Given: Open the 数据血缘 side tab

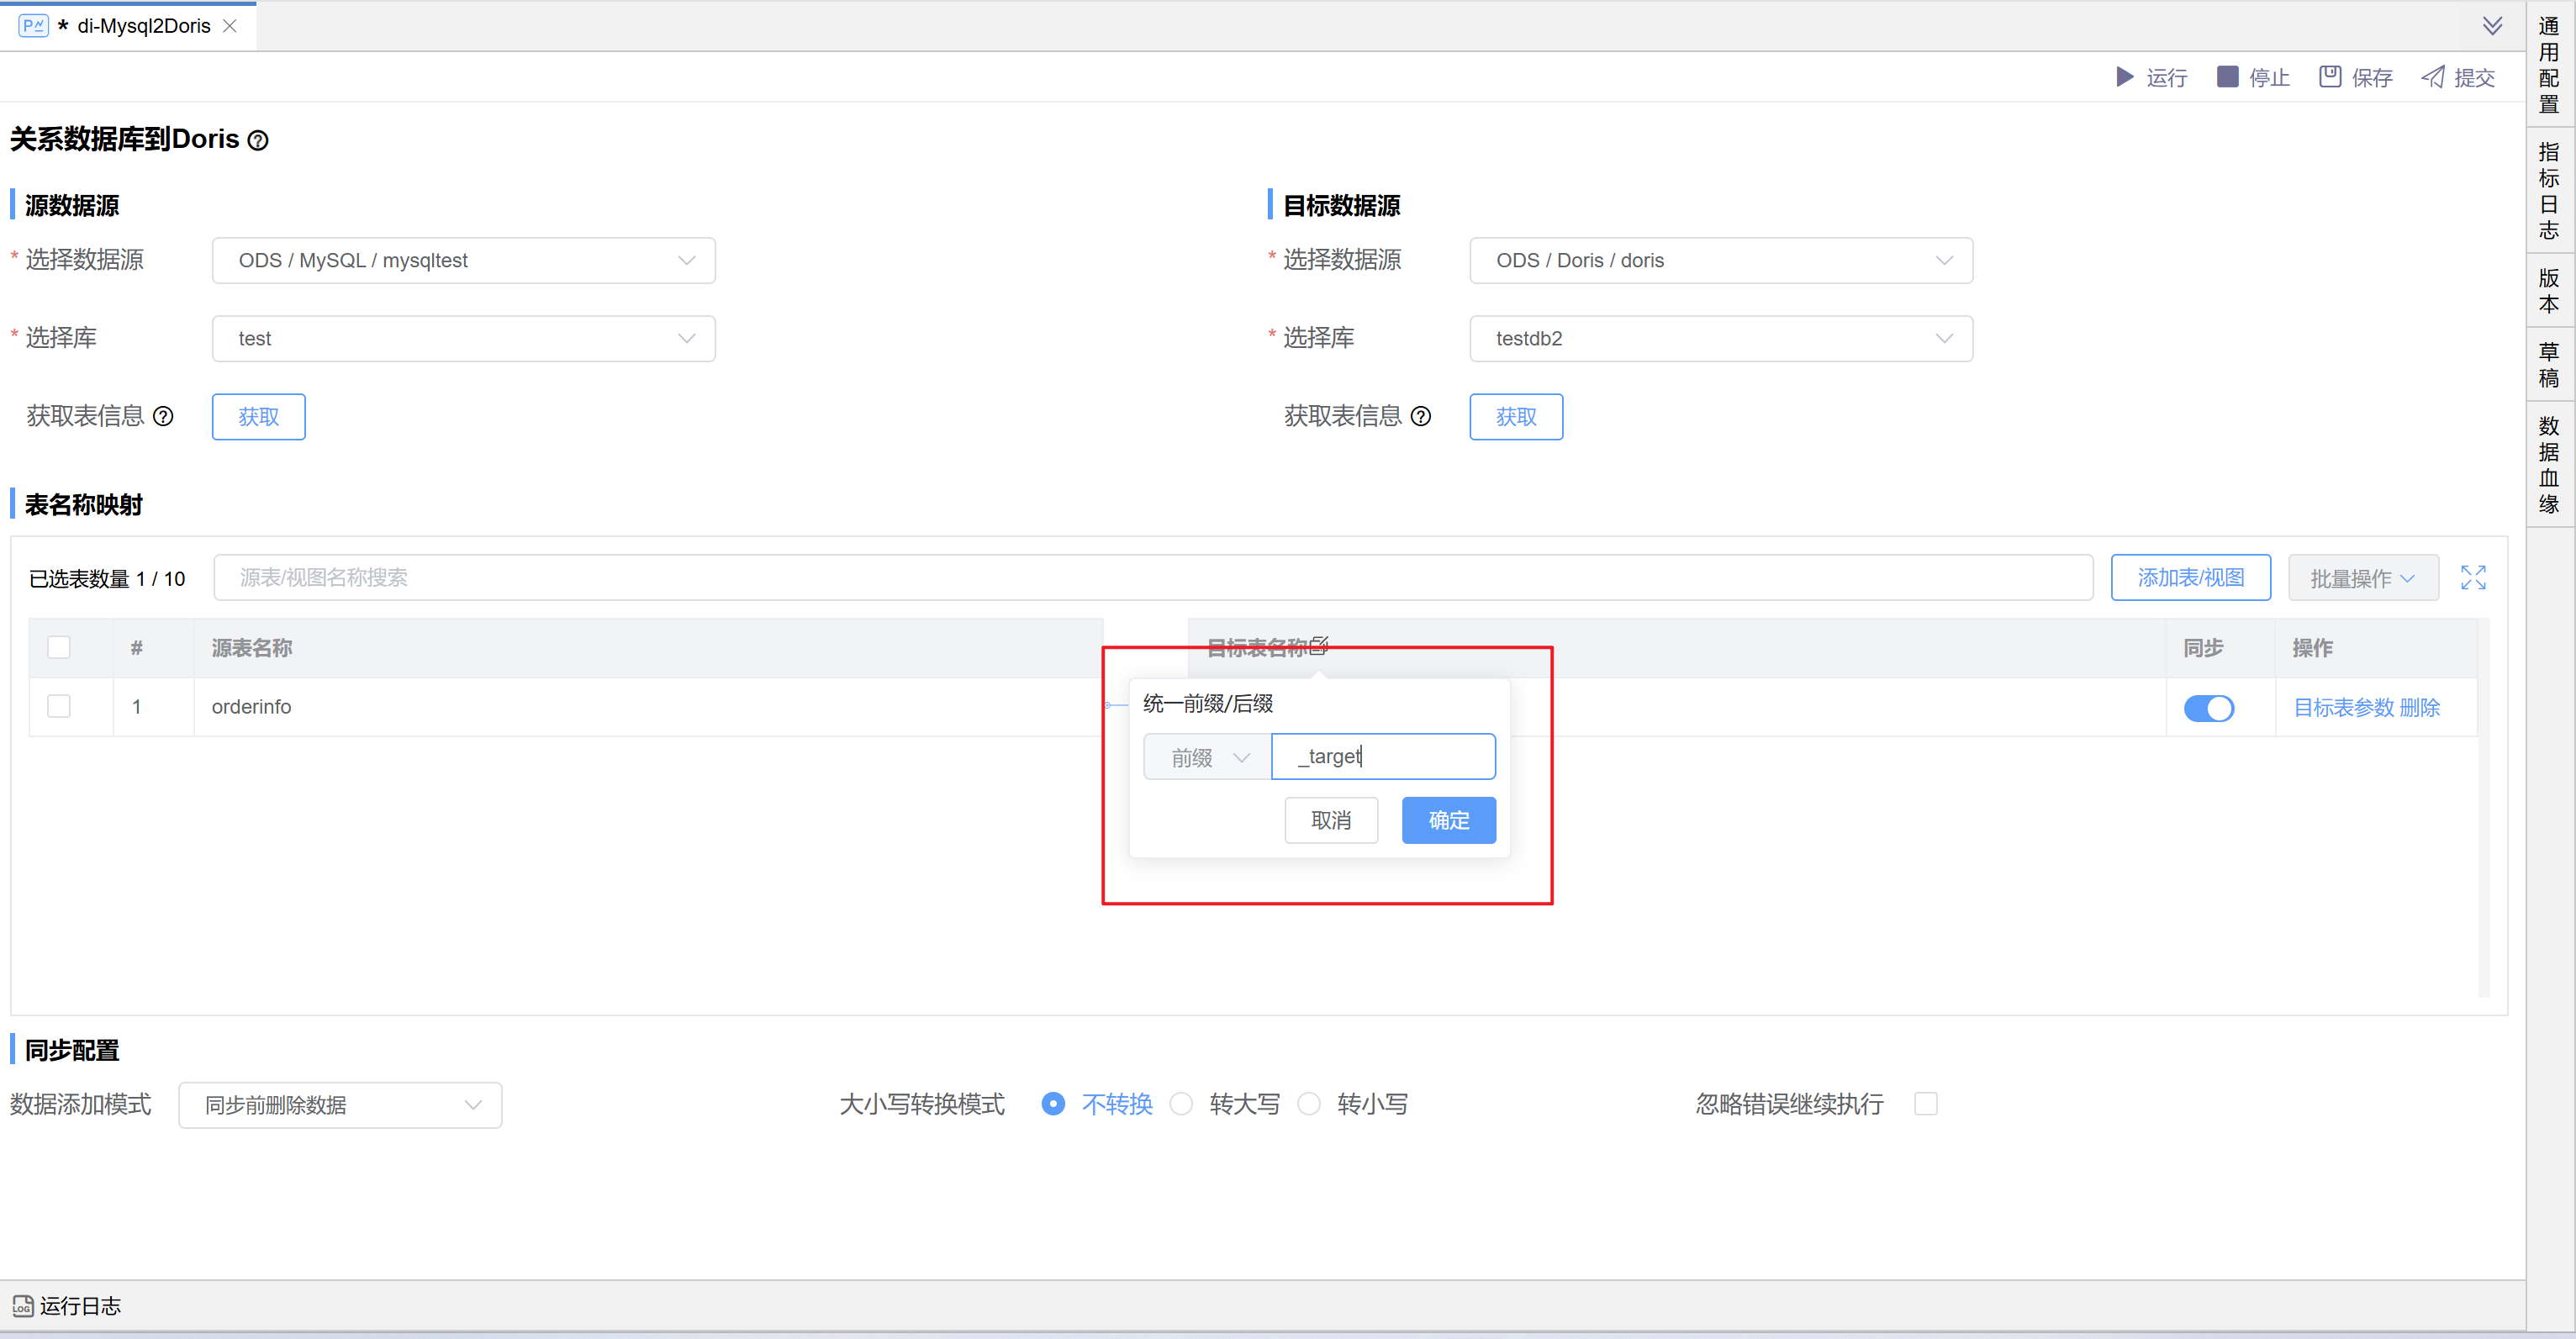Looking at the screenshot, I should pyautogui.click(x=2549, y=465).
